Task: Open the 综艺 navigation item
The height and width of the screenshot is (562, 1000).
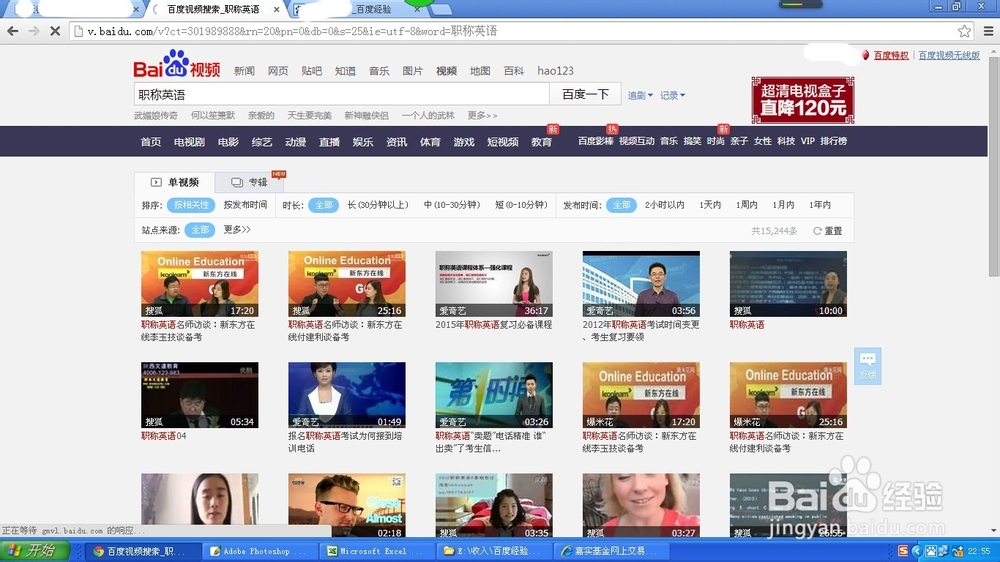Action: pos(261,142)
